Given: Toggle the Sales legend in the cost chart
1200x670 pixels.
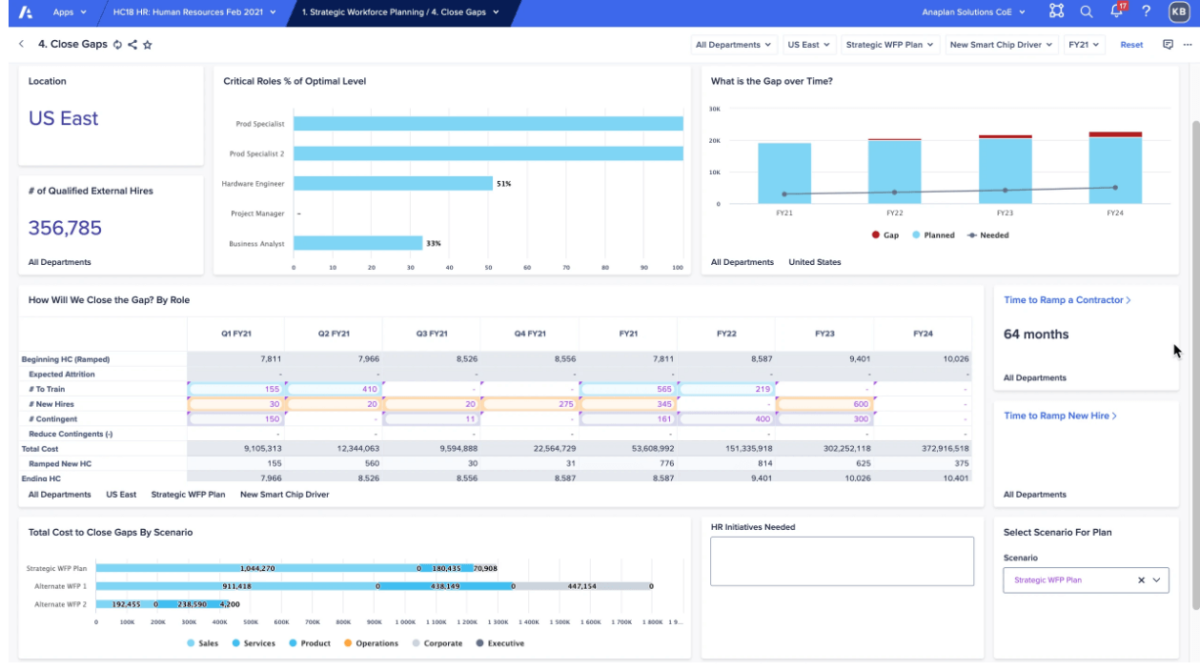Looking at the screenshot, I should click(x=203, y=643).
